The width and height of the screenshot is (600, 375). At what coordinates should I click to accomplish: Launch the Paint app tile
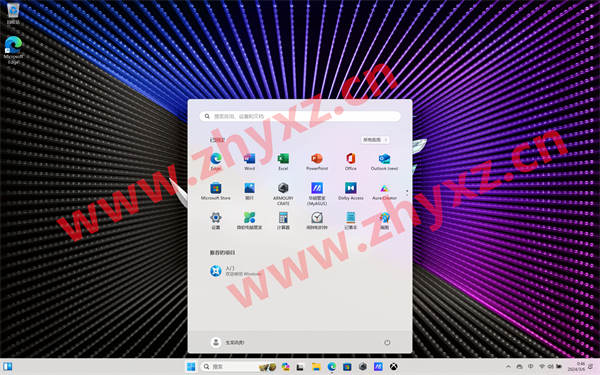point(384,220)
